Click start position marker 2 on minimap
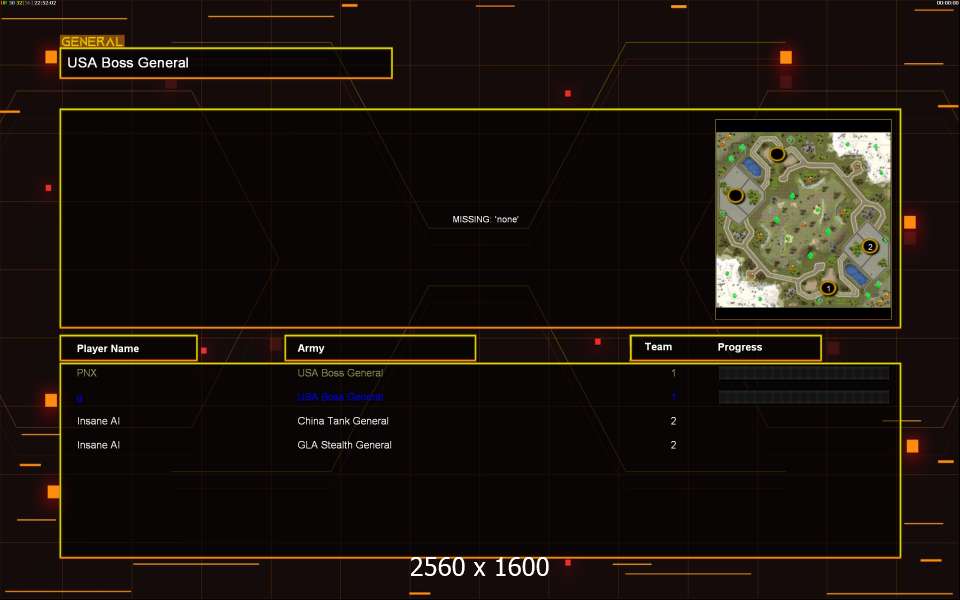960x600 pixels. tap(869, 246)
